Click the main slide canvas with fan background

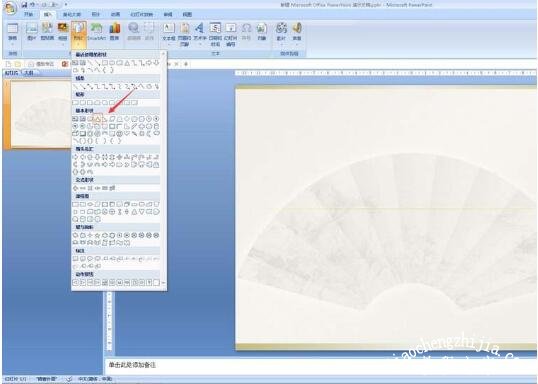click(x=386, y=217)
